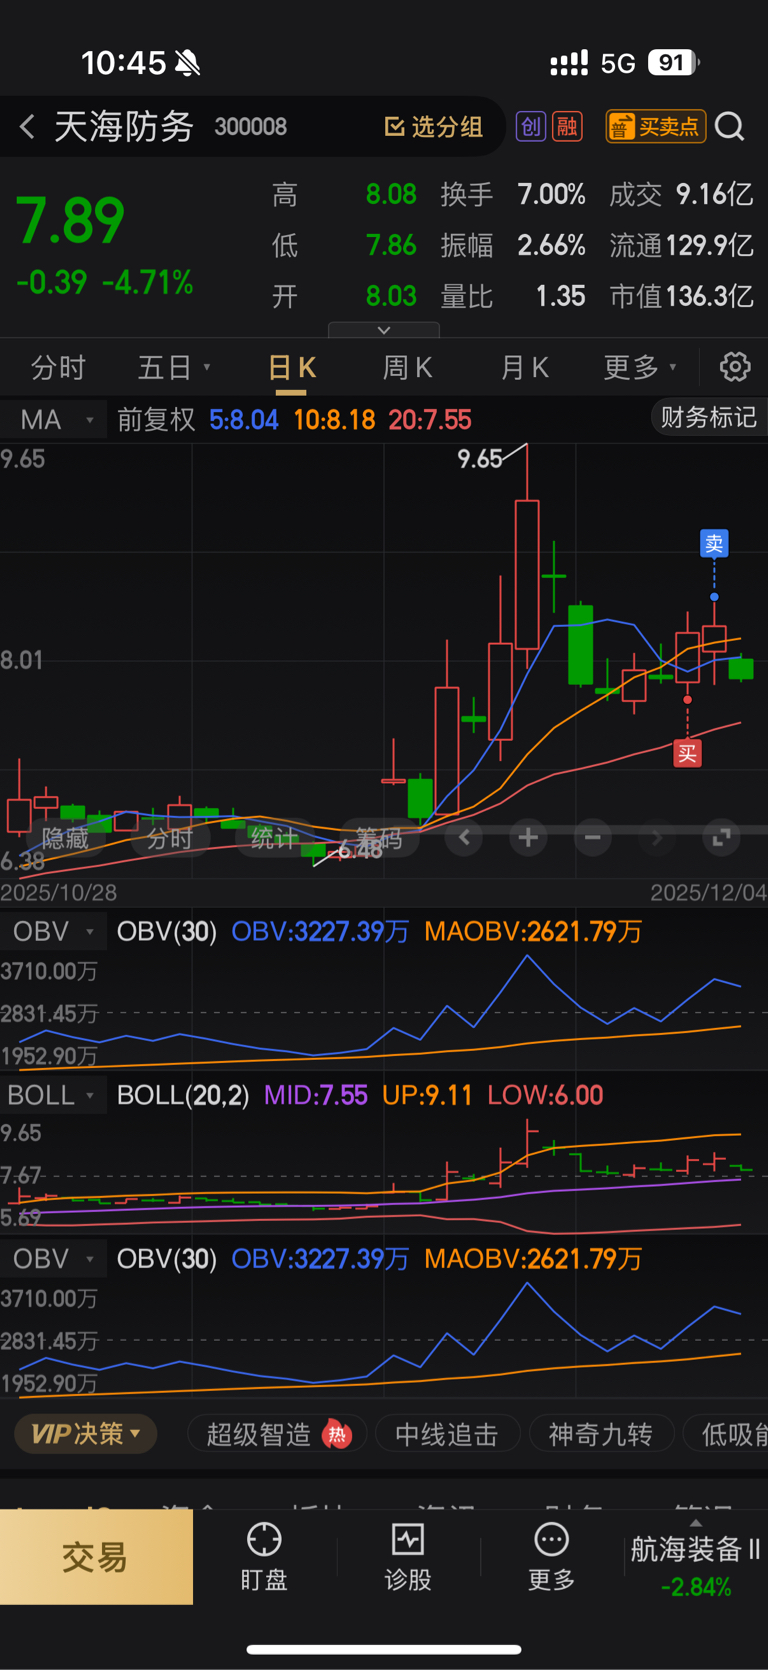Open chart settings gear icon
This screenshot has height=1670, width=768.
point(735,367)
